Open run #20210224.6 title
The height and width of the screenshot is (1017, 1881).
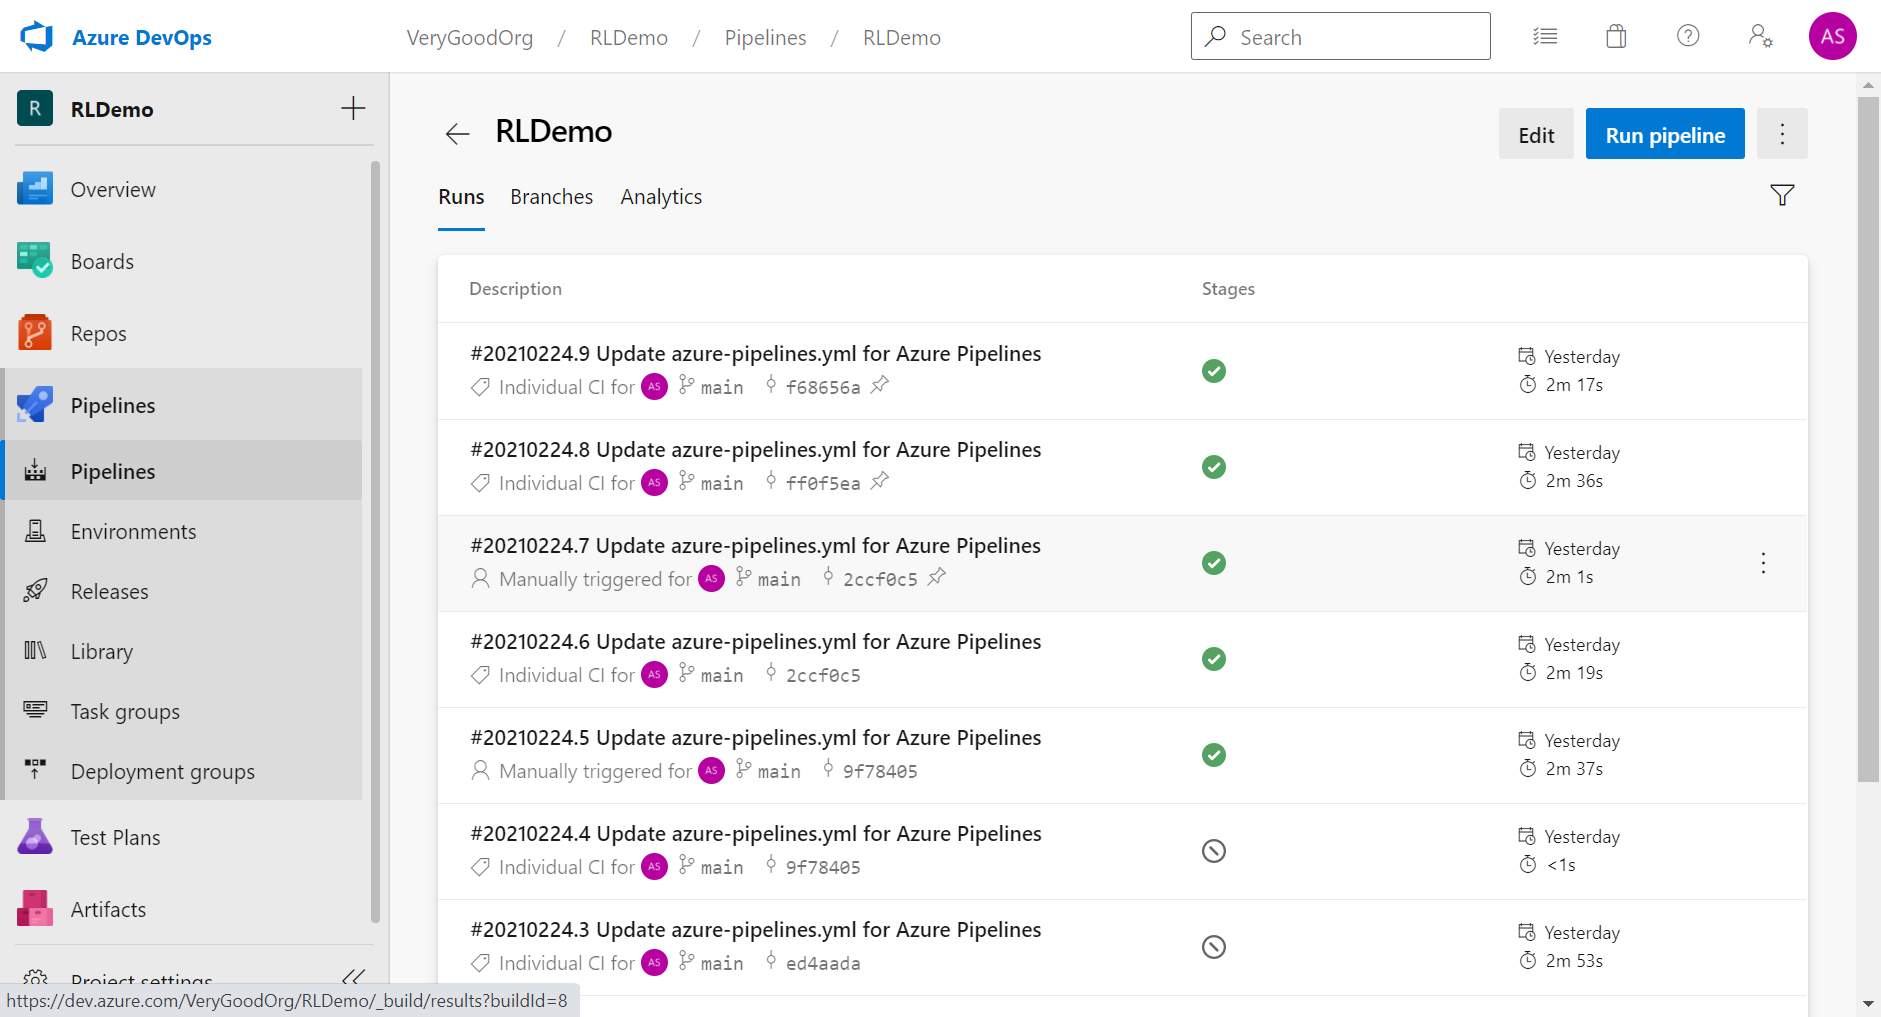(x=755, y=641)
